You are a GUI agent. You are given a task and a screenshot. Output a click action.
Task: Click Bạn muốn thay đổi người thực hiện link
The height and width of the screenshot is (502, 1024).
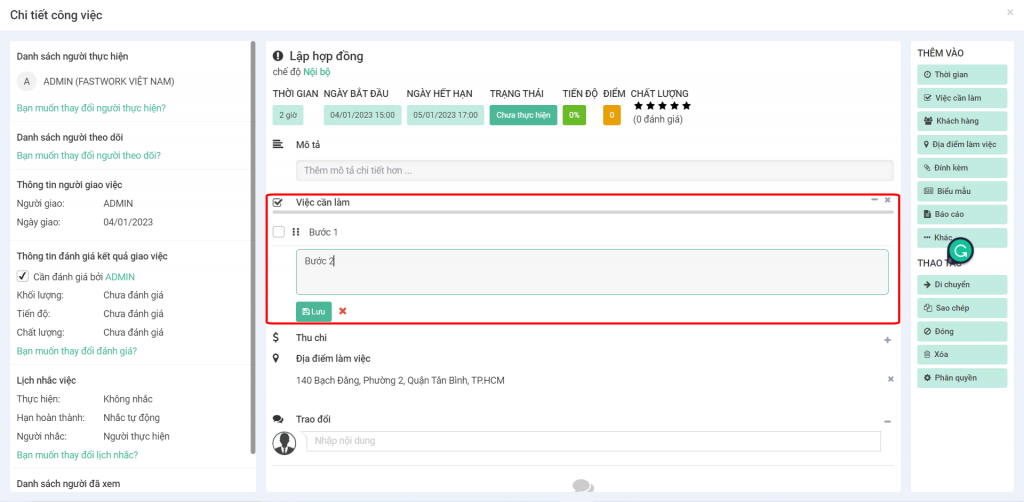91,107
